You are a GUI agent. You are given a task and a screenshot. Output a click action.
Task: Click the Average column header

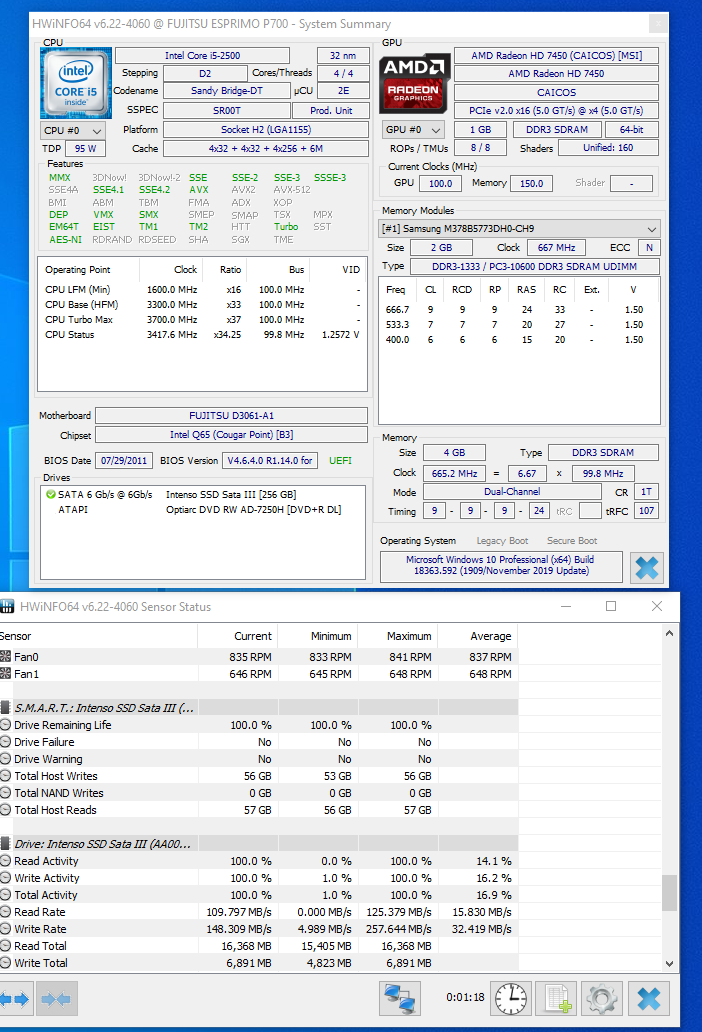pos(478,636)
